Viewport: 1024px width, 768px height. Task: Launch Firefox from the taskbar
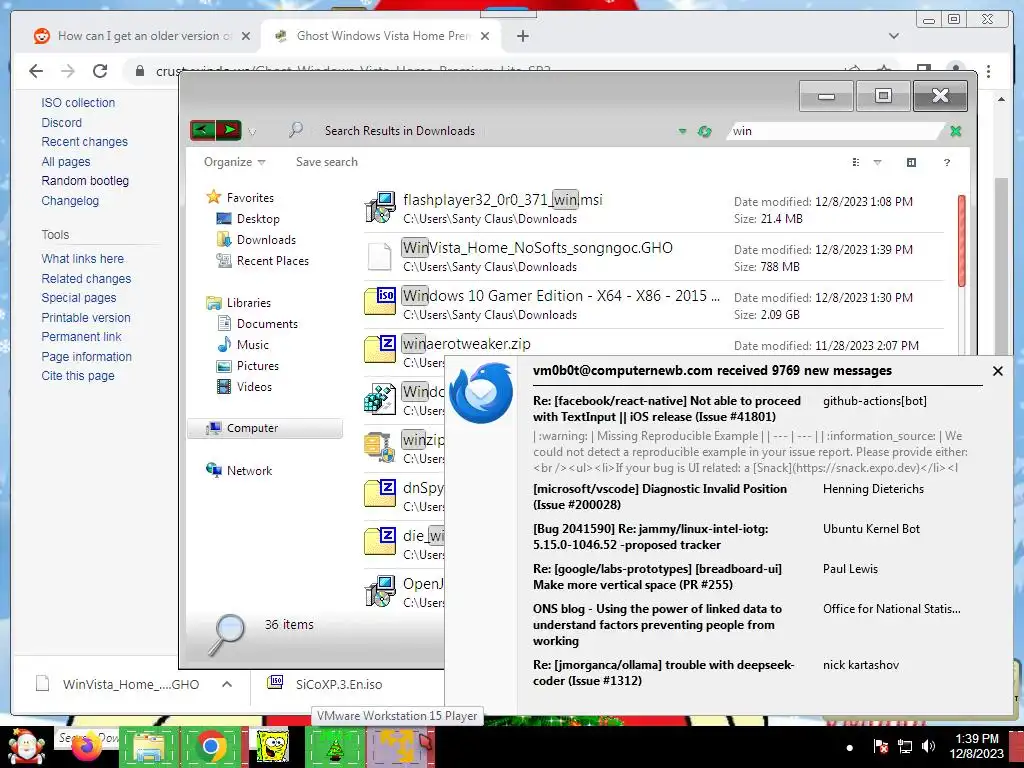coord(87,746)
